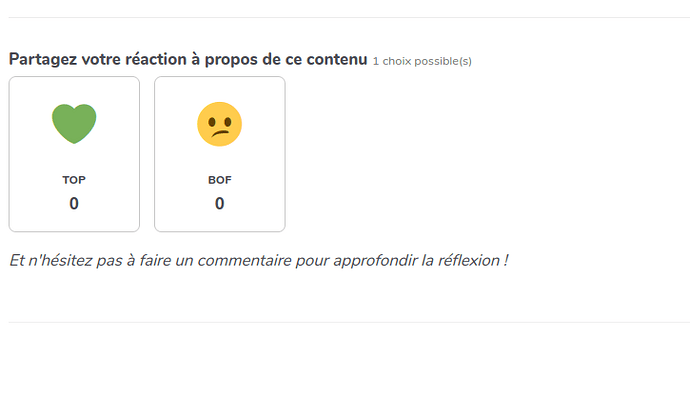Viewport: 690px width, 396px height.
Task: Select the BOF reaction label
Action: 220,180
